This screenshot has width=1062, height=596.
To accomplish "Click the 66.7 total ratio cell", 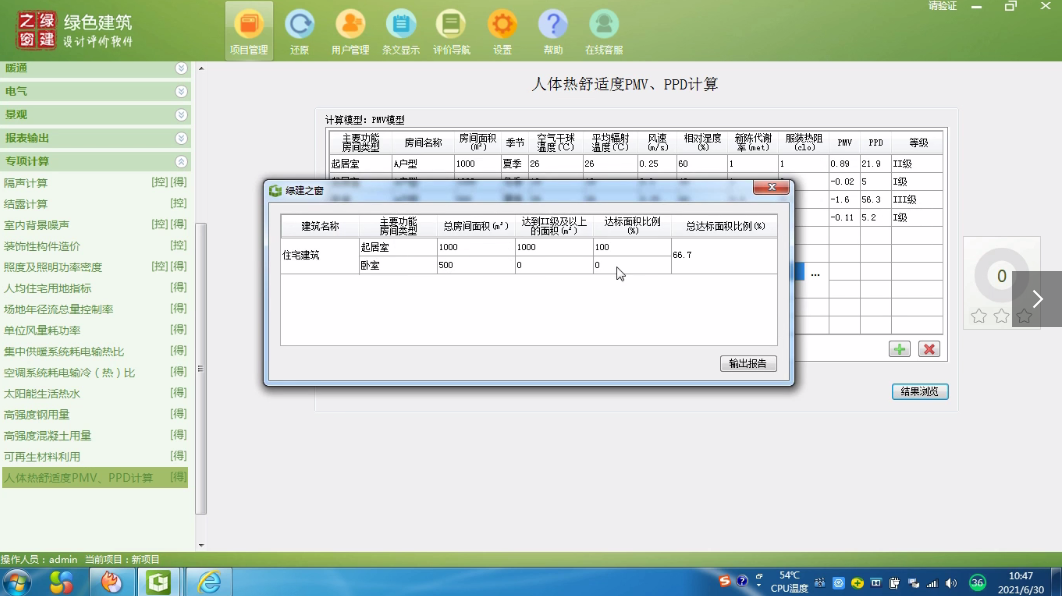I will coord(724,255).
